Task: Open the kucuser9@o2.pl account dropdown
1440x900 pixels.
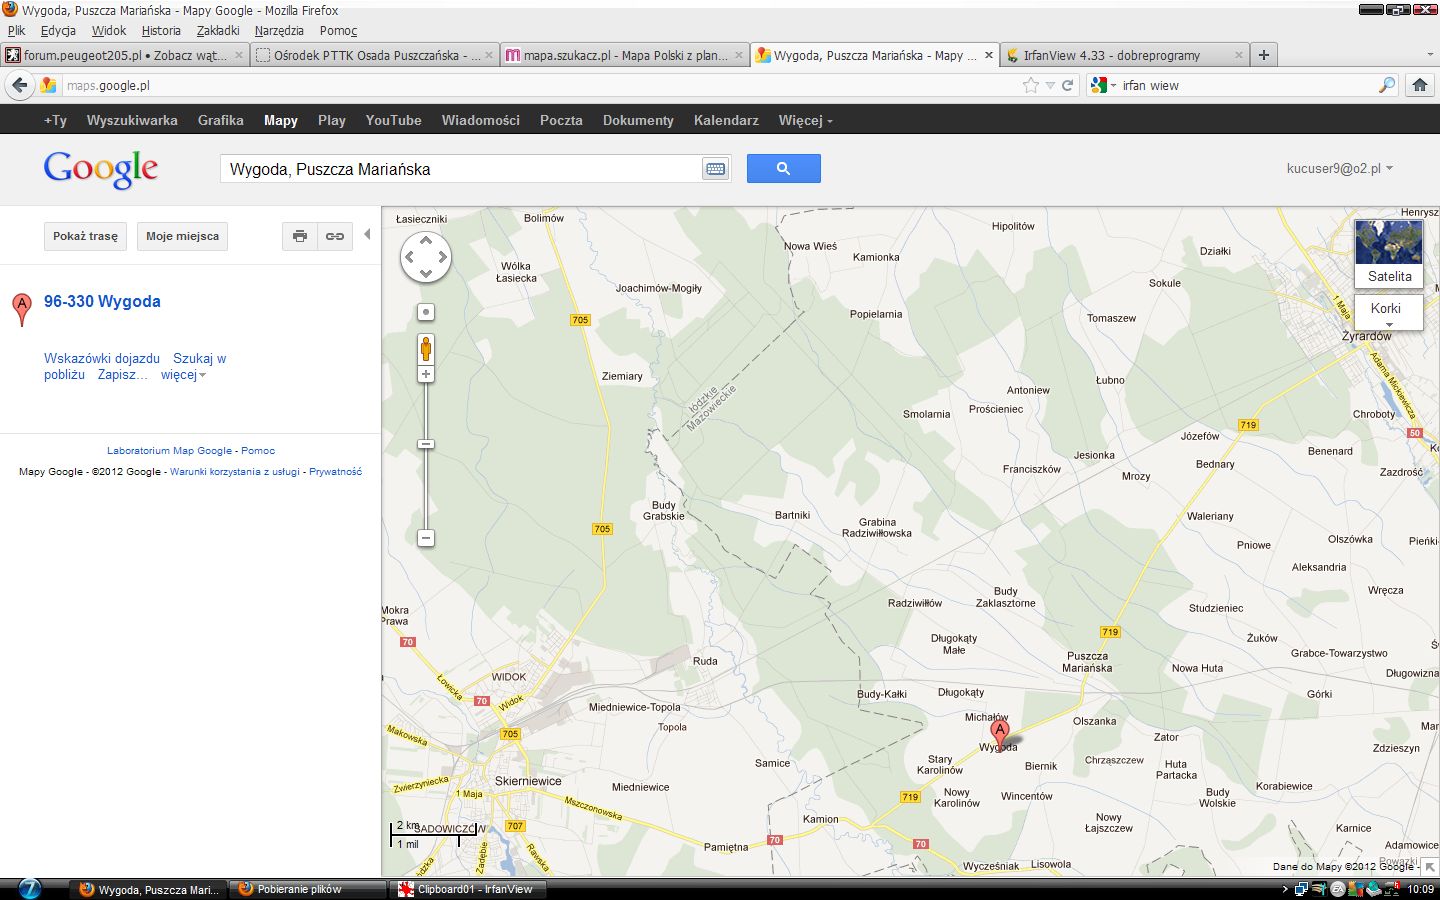Action: [1339, 168]
